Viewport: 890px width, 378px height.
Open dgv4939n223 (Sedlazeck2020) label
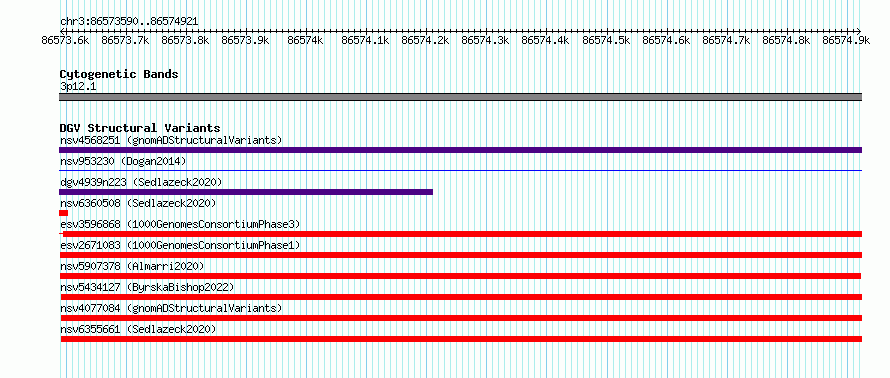[141, 182]
